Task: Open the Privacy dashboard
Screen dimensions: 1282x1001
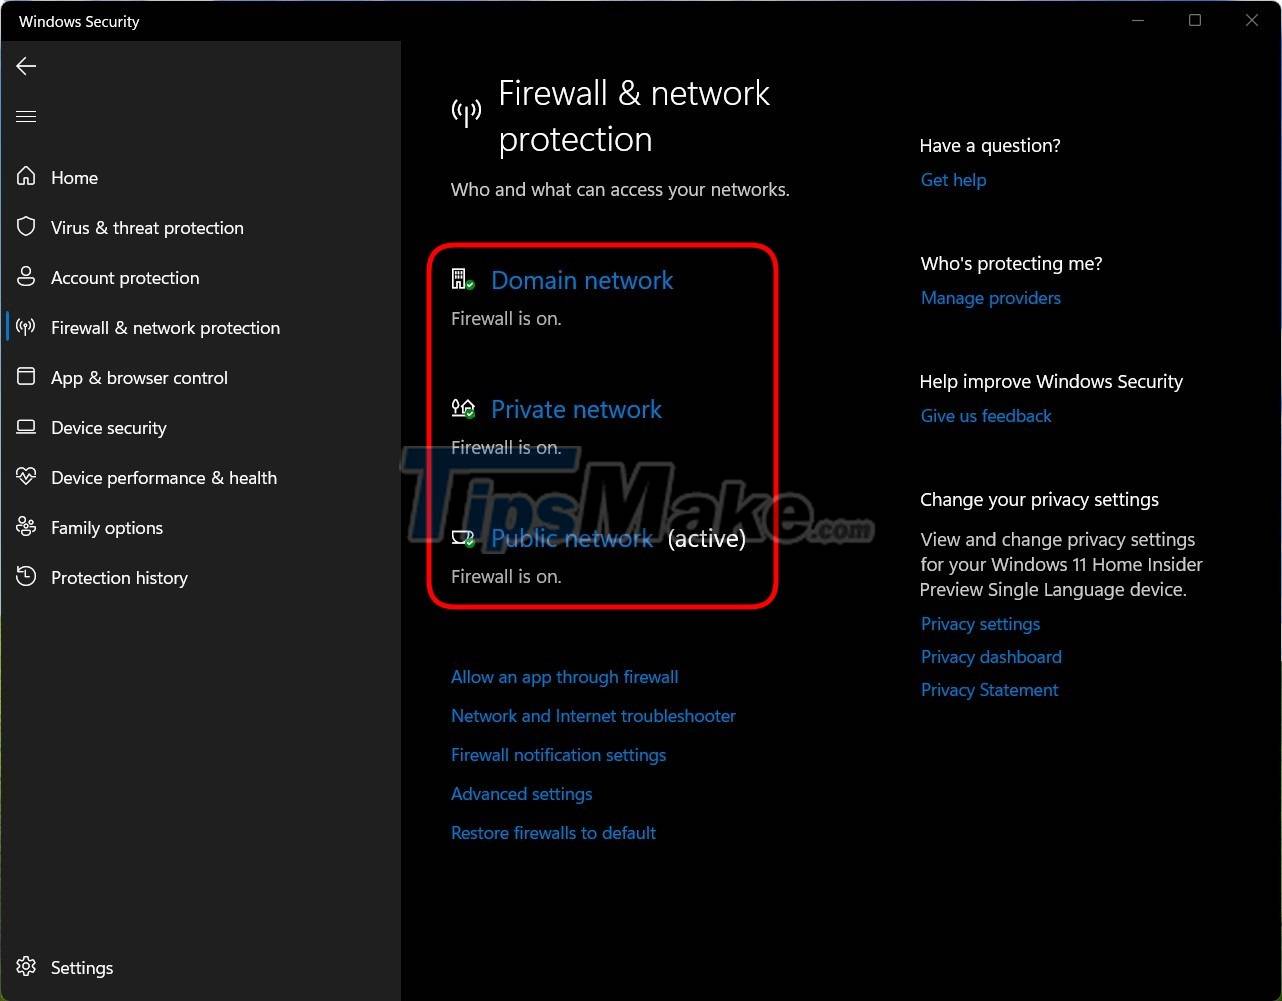Action: tap(991, 657)
